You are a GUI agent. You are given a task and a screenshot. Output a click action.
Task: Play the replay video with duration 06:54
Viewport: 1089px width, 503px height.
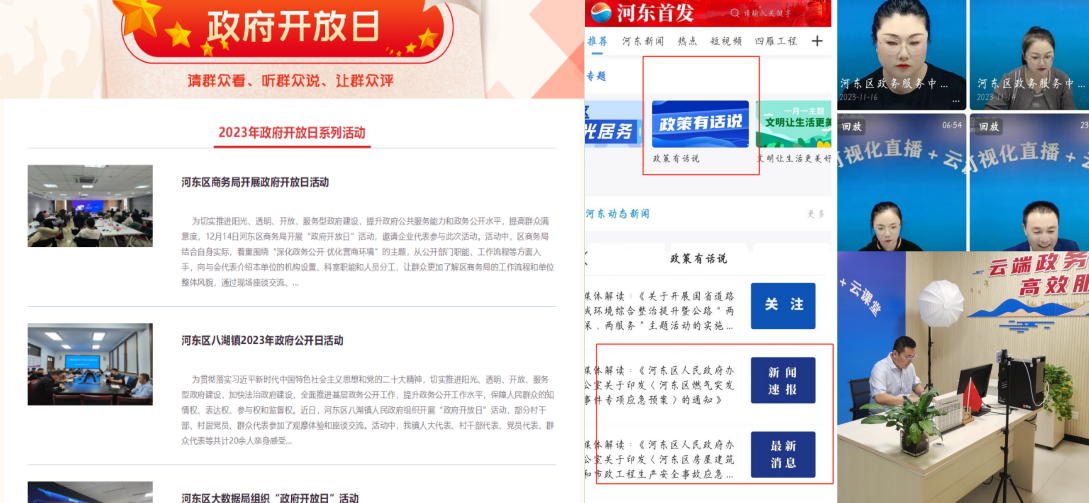click(x=901, y=183)
